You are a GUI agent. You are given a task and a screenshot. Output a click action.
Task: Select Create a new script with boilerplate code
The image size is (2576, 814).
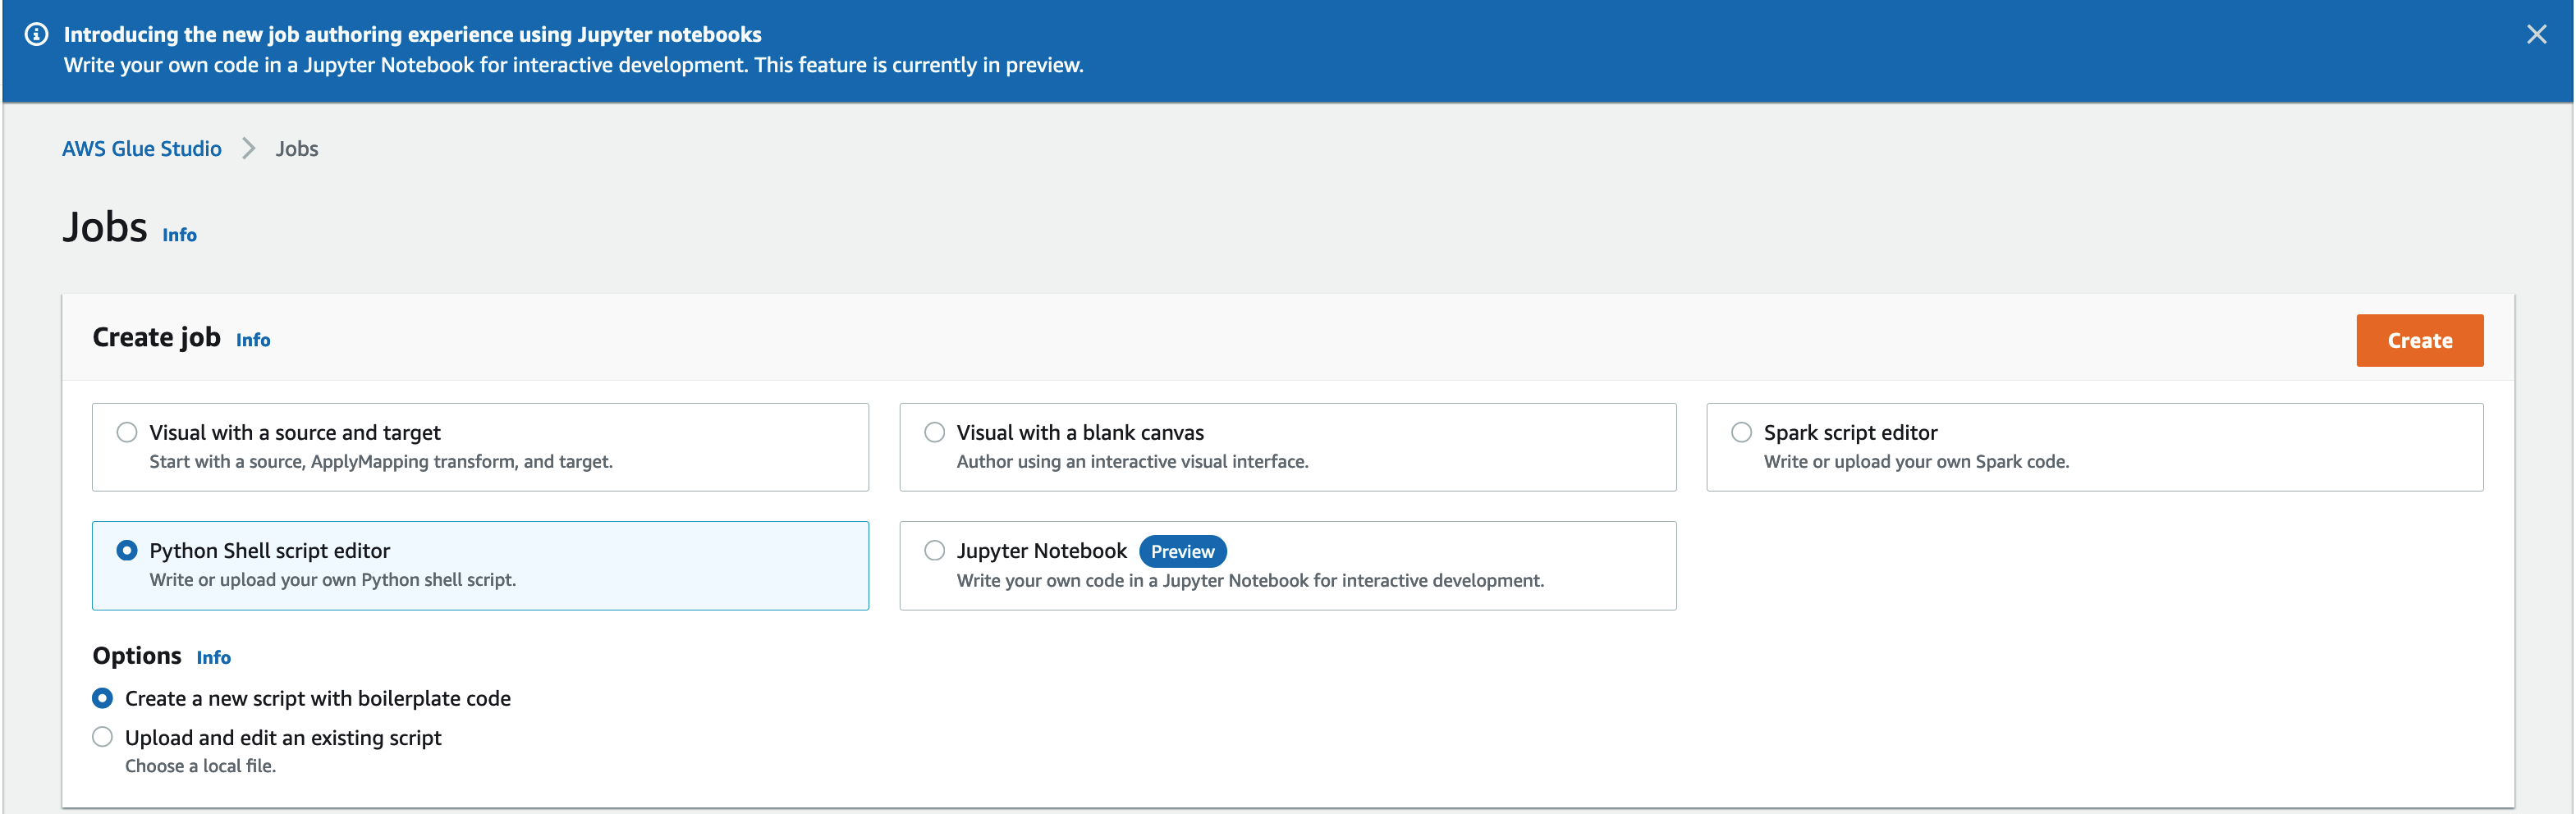point(102,698)
